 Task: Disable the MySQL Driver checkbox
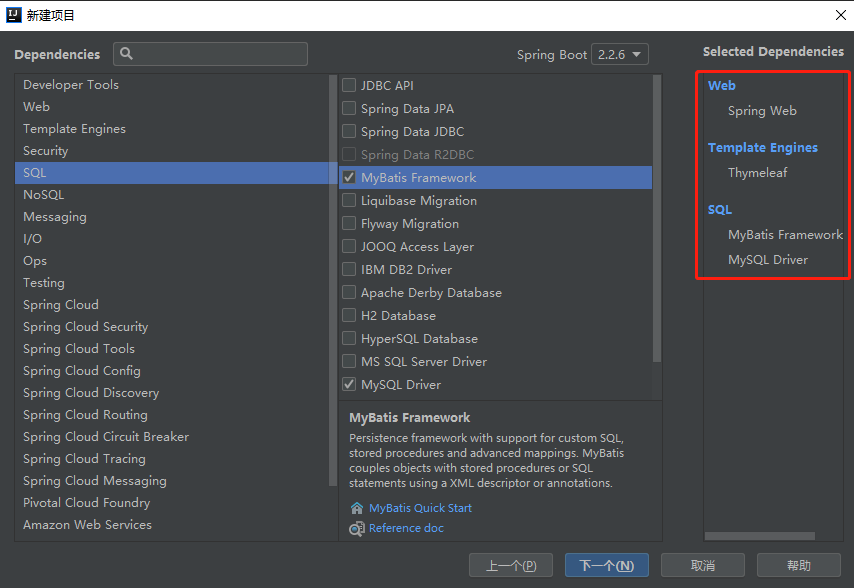pos(350,384)
